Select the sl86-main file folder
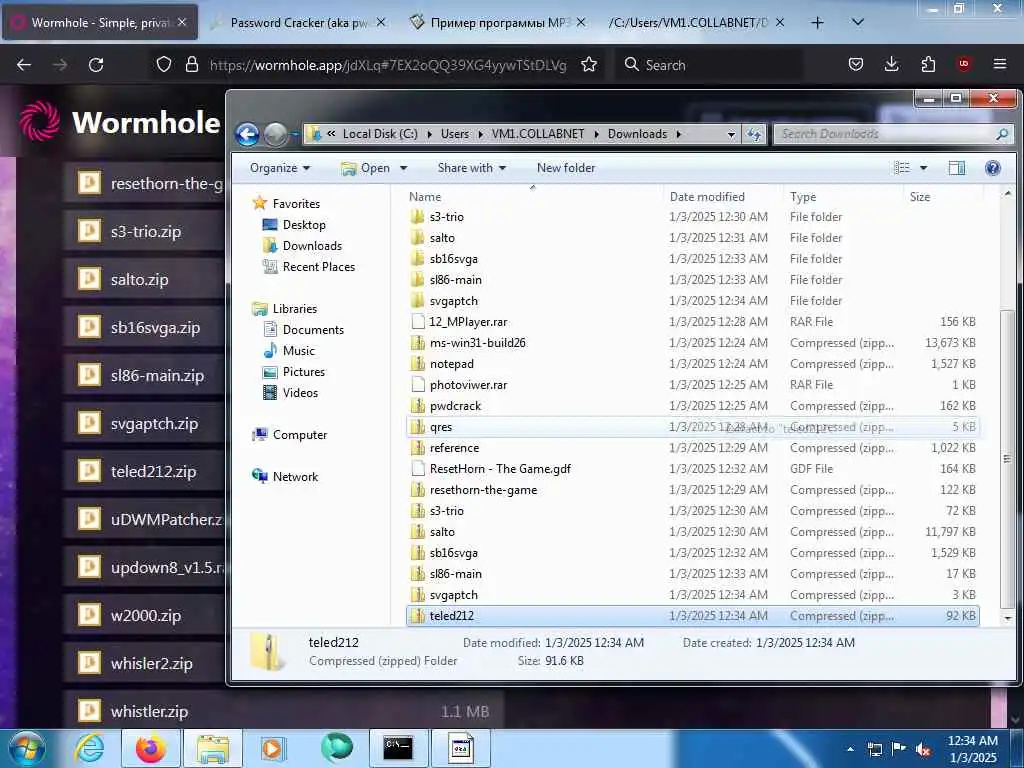The height and width of the screenshot is (768, 1024). [692, 280]
